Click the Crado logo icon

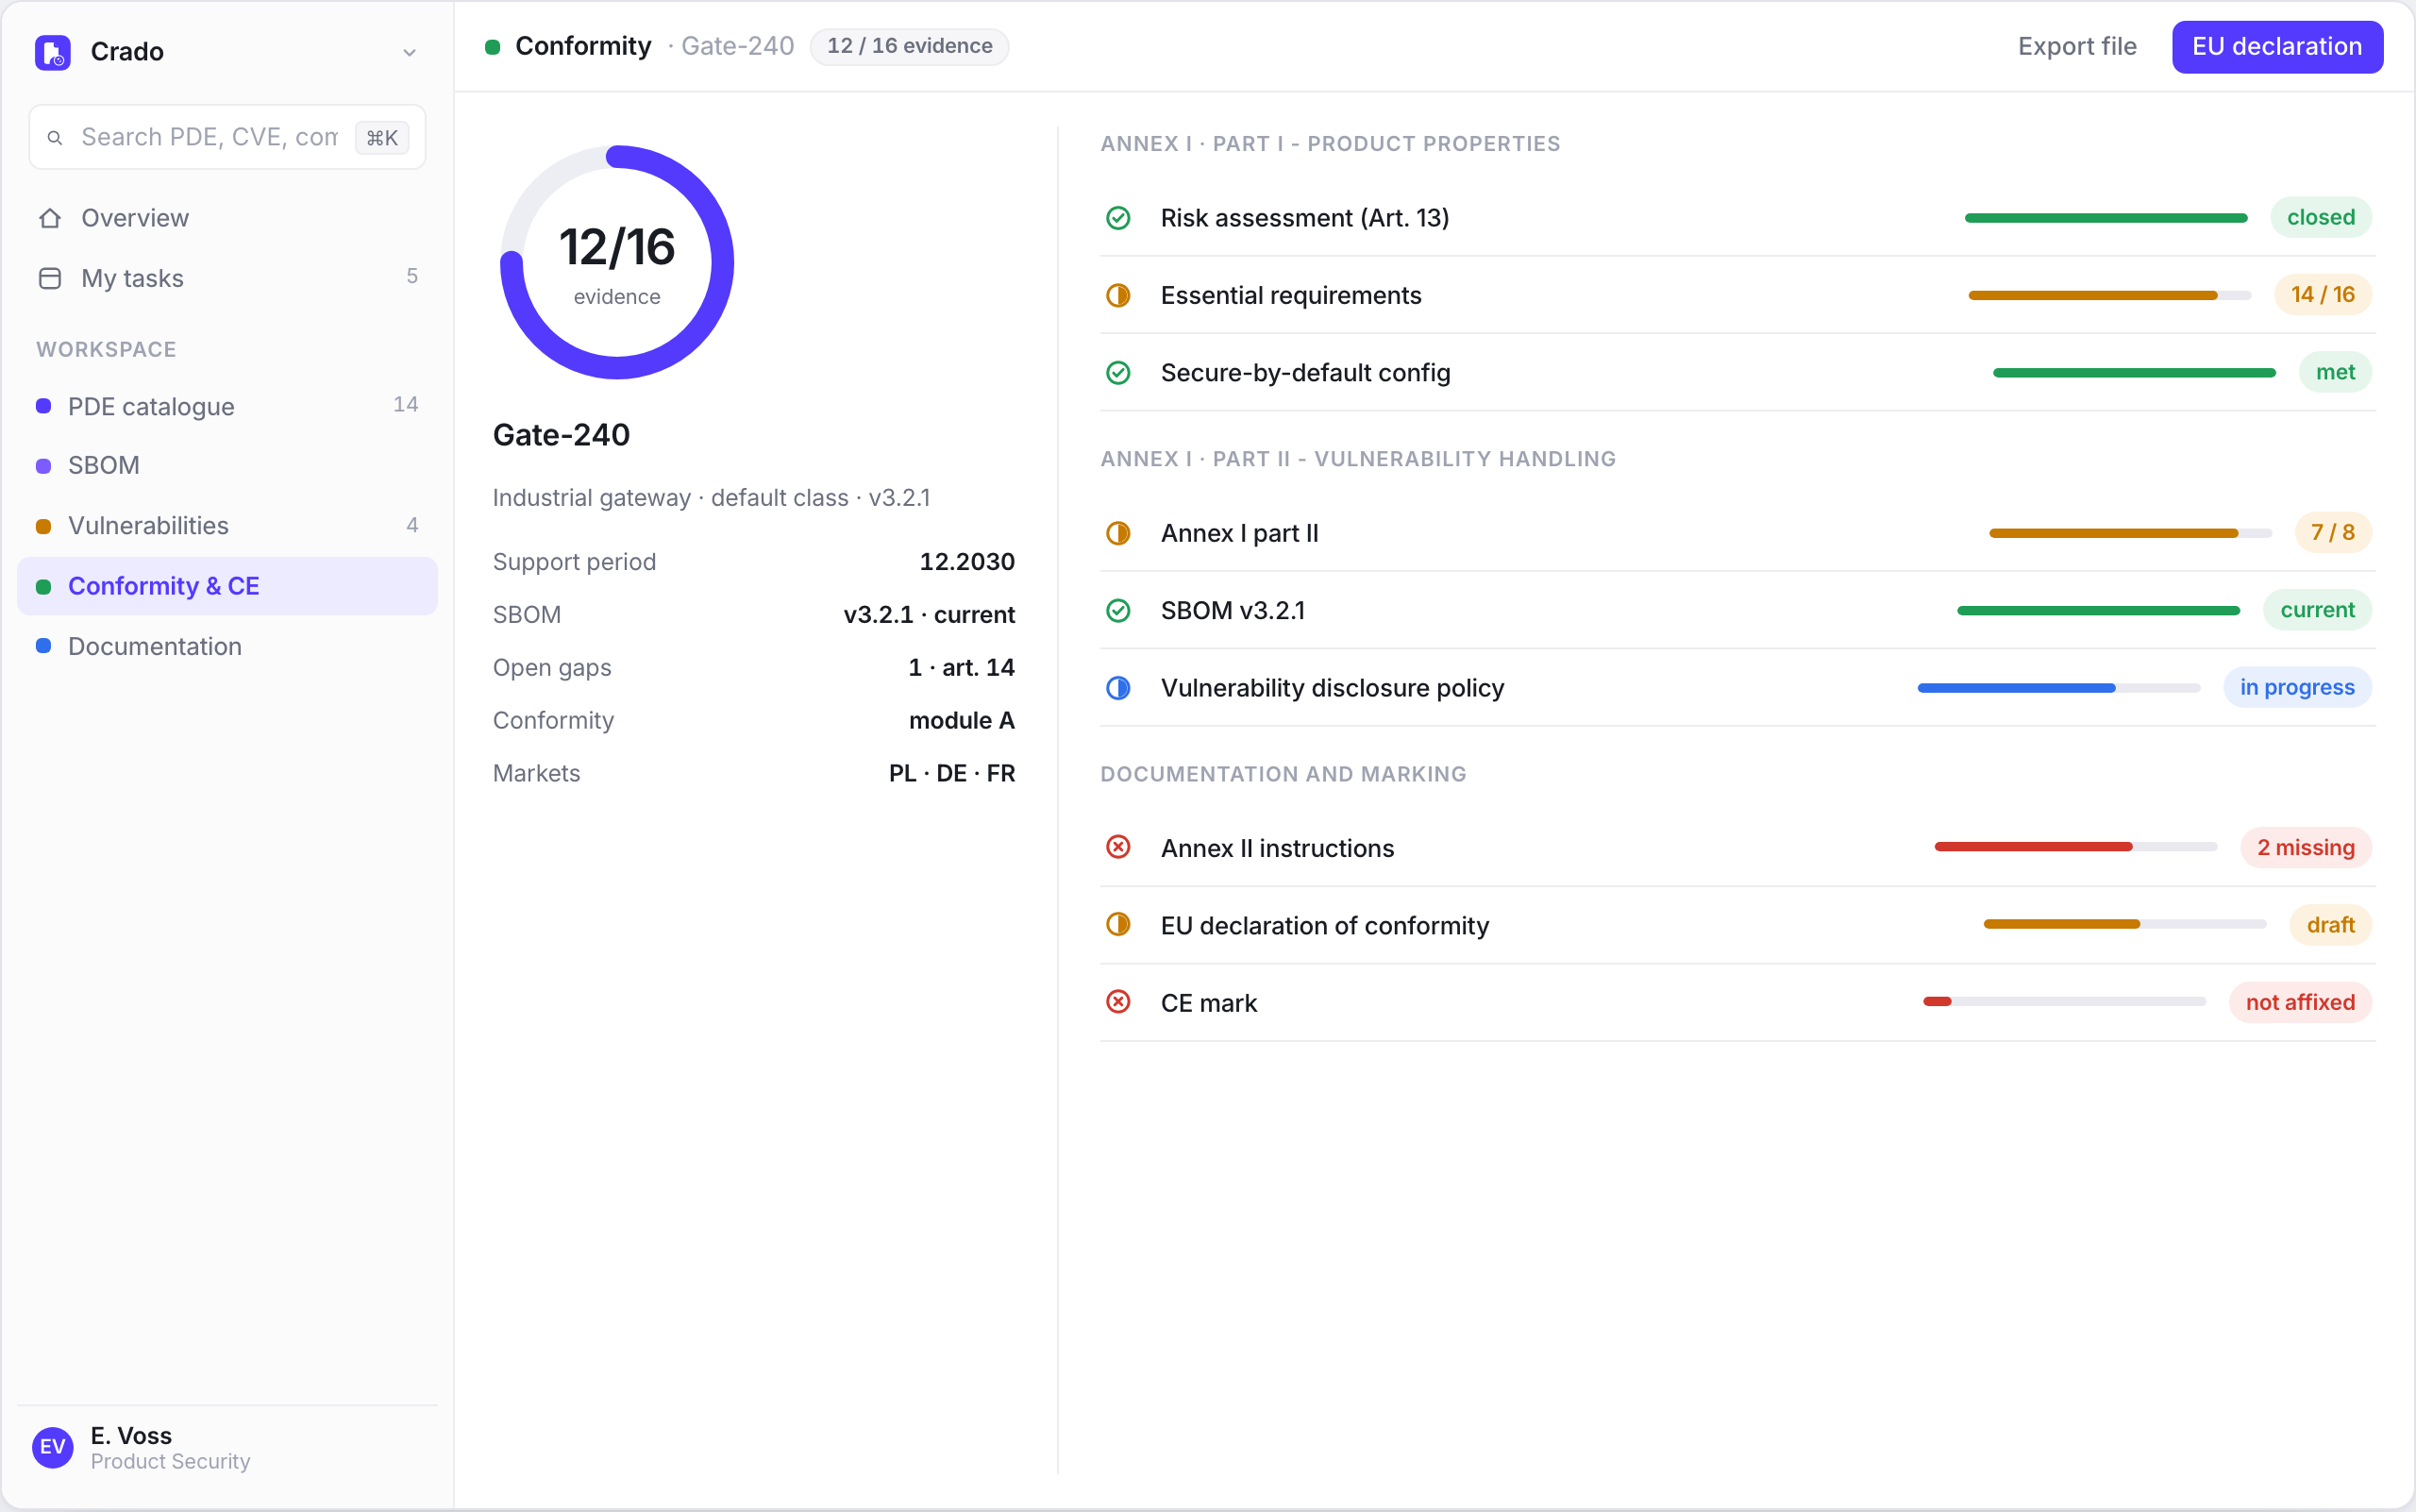52,52
